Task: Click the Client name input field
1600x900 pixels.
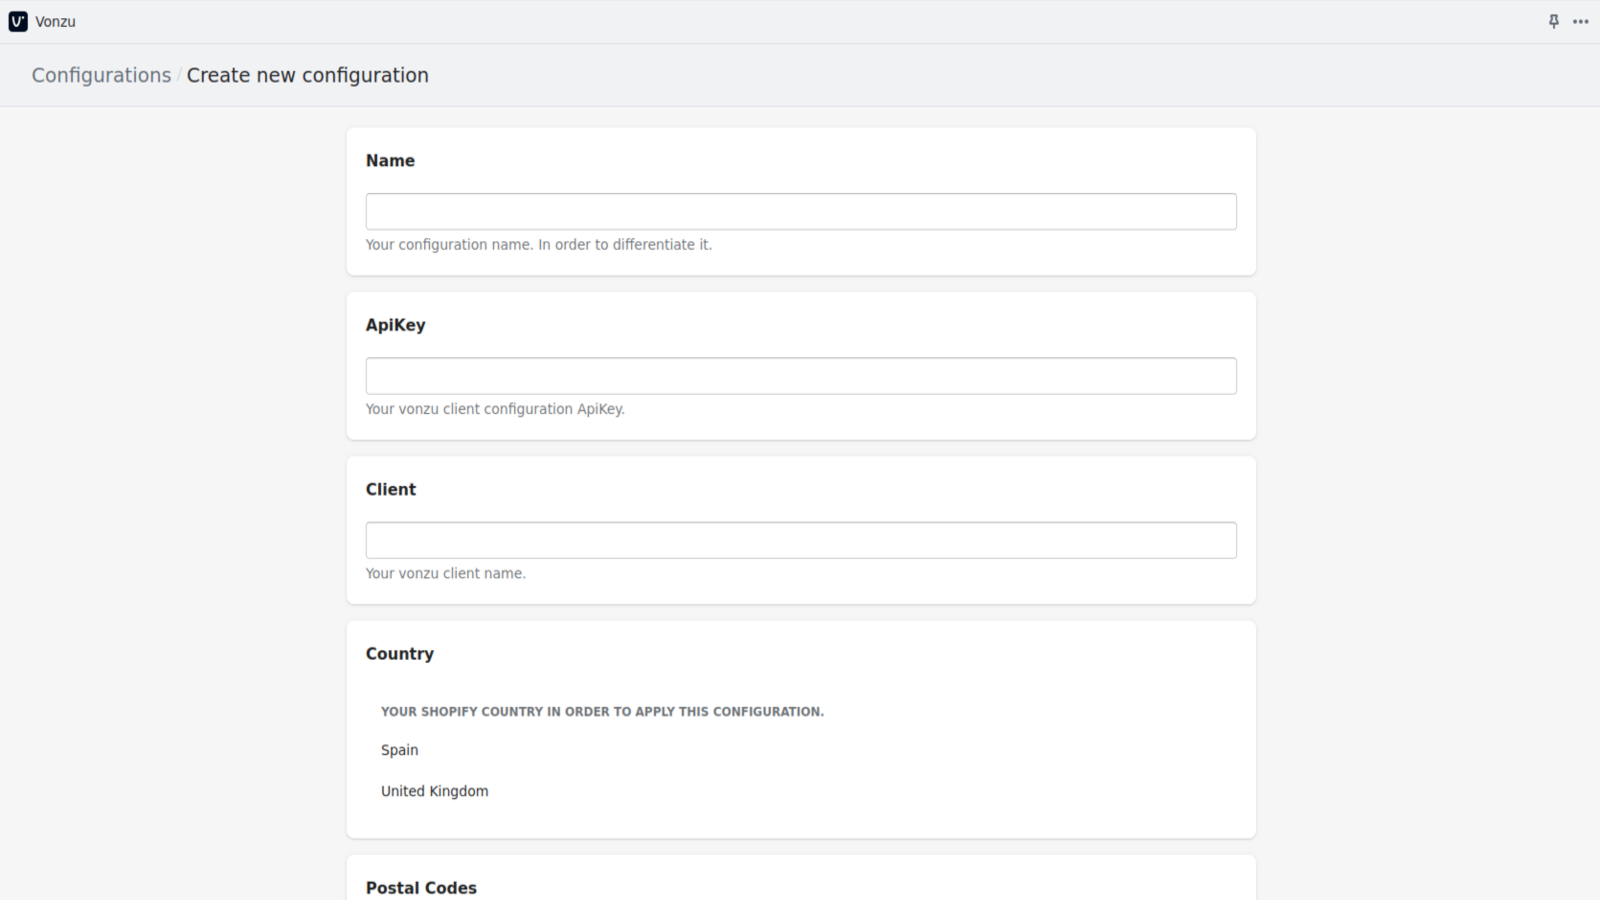Action: click(x=800, y=540)
